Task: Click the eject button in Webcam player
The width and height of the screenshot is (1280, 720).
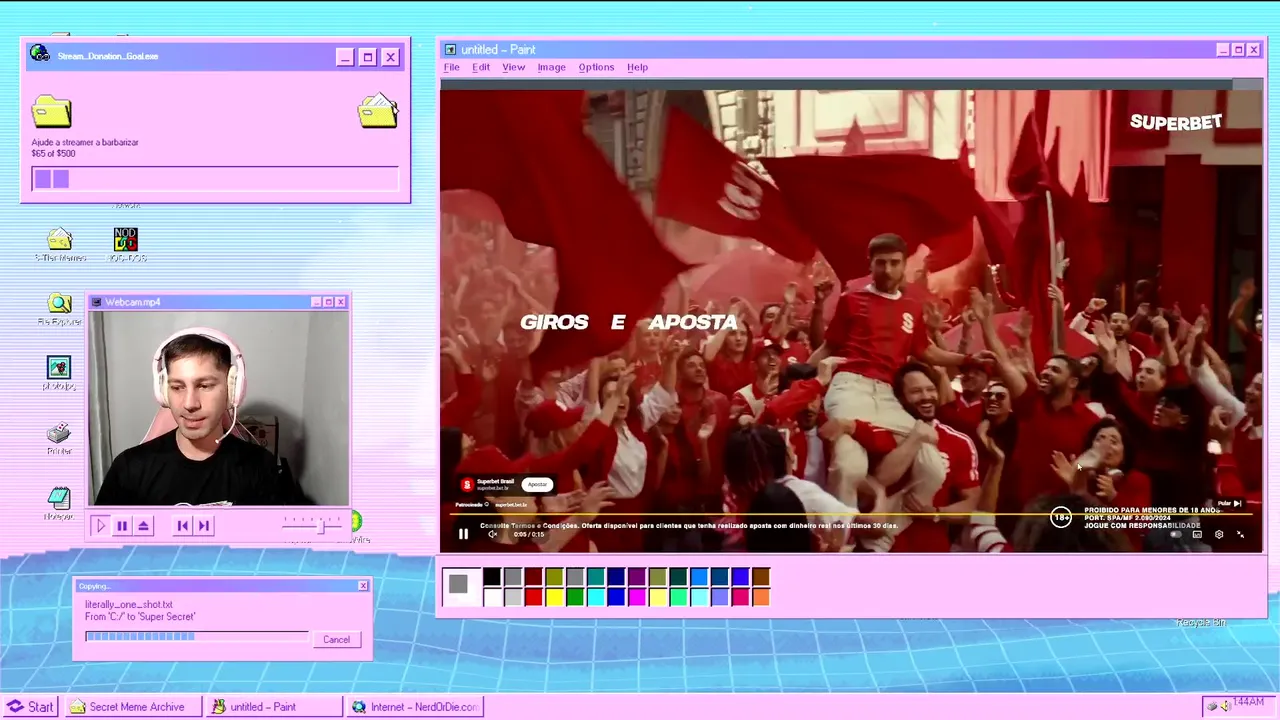Action: click(x=144, y=525)
